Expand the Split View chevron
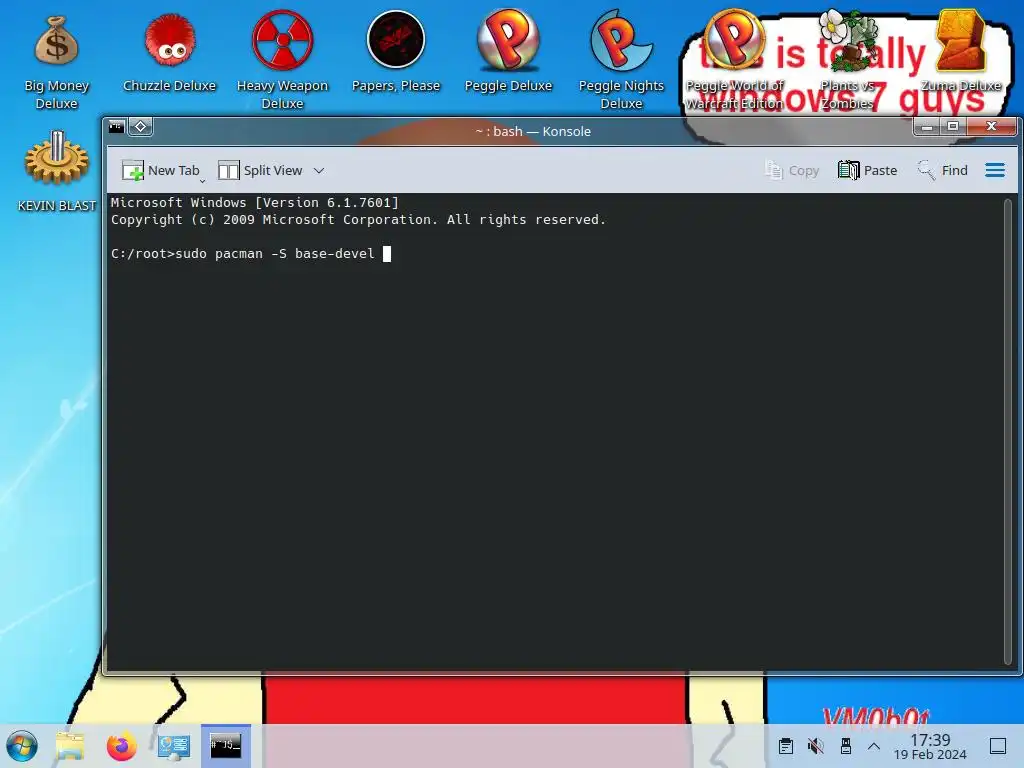The width and height of the screenshot is (1024, 768). [x=319, y=170]
